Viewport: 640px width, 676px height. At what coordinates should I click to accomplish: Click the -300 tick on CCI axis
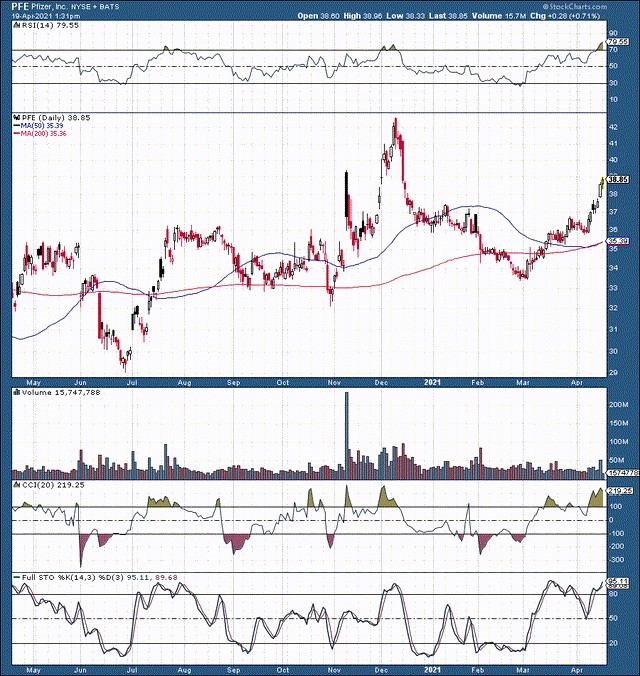point(616,560)
